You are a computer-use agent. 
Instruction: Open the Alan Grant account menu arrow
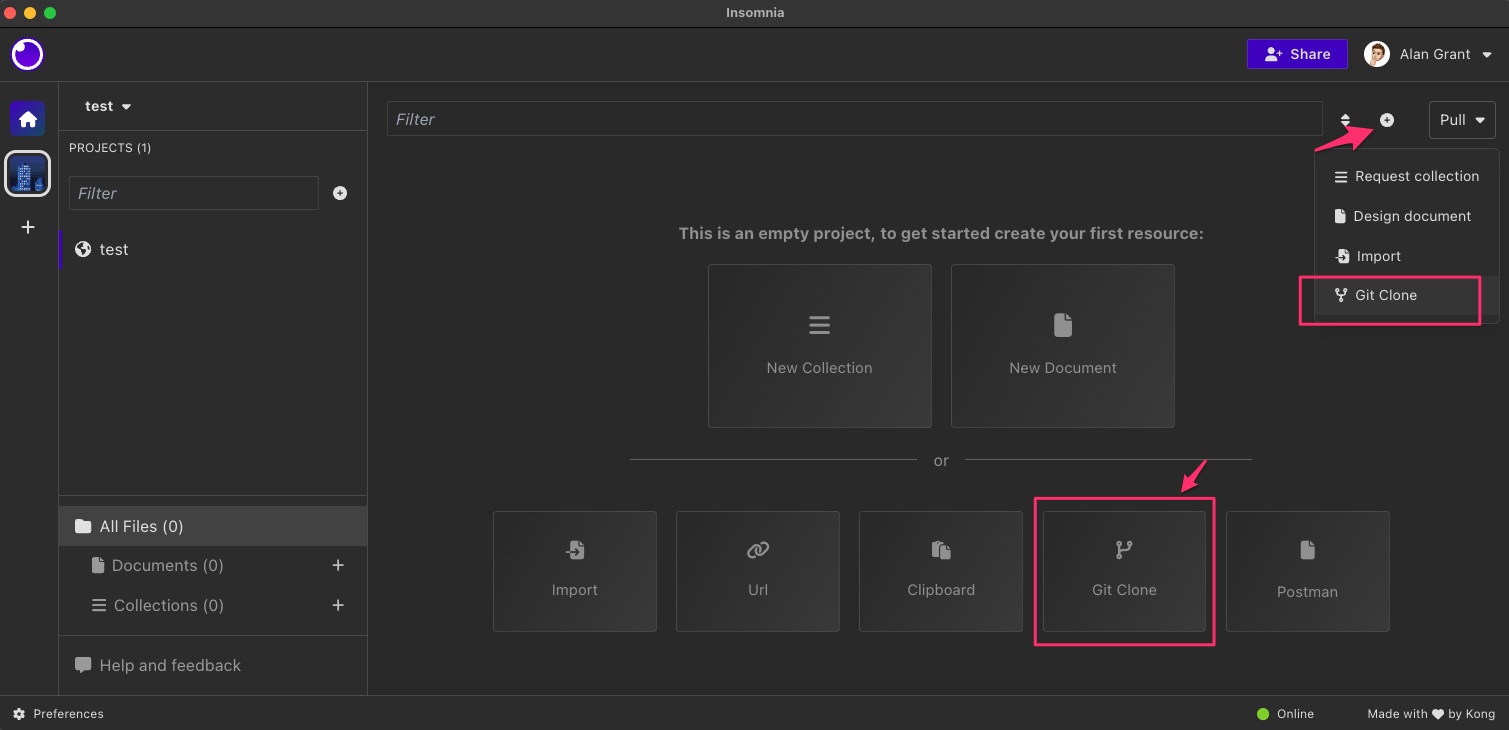pos(1487,55)
